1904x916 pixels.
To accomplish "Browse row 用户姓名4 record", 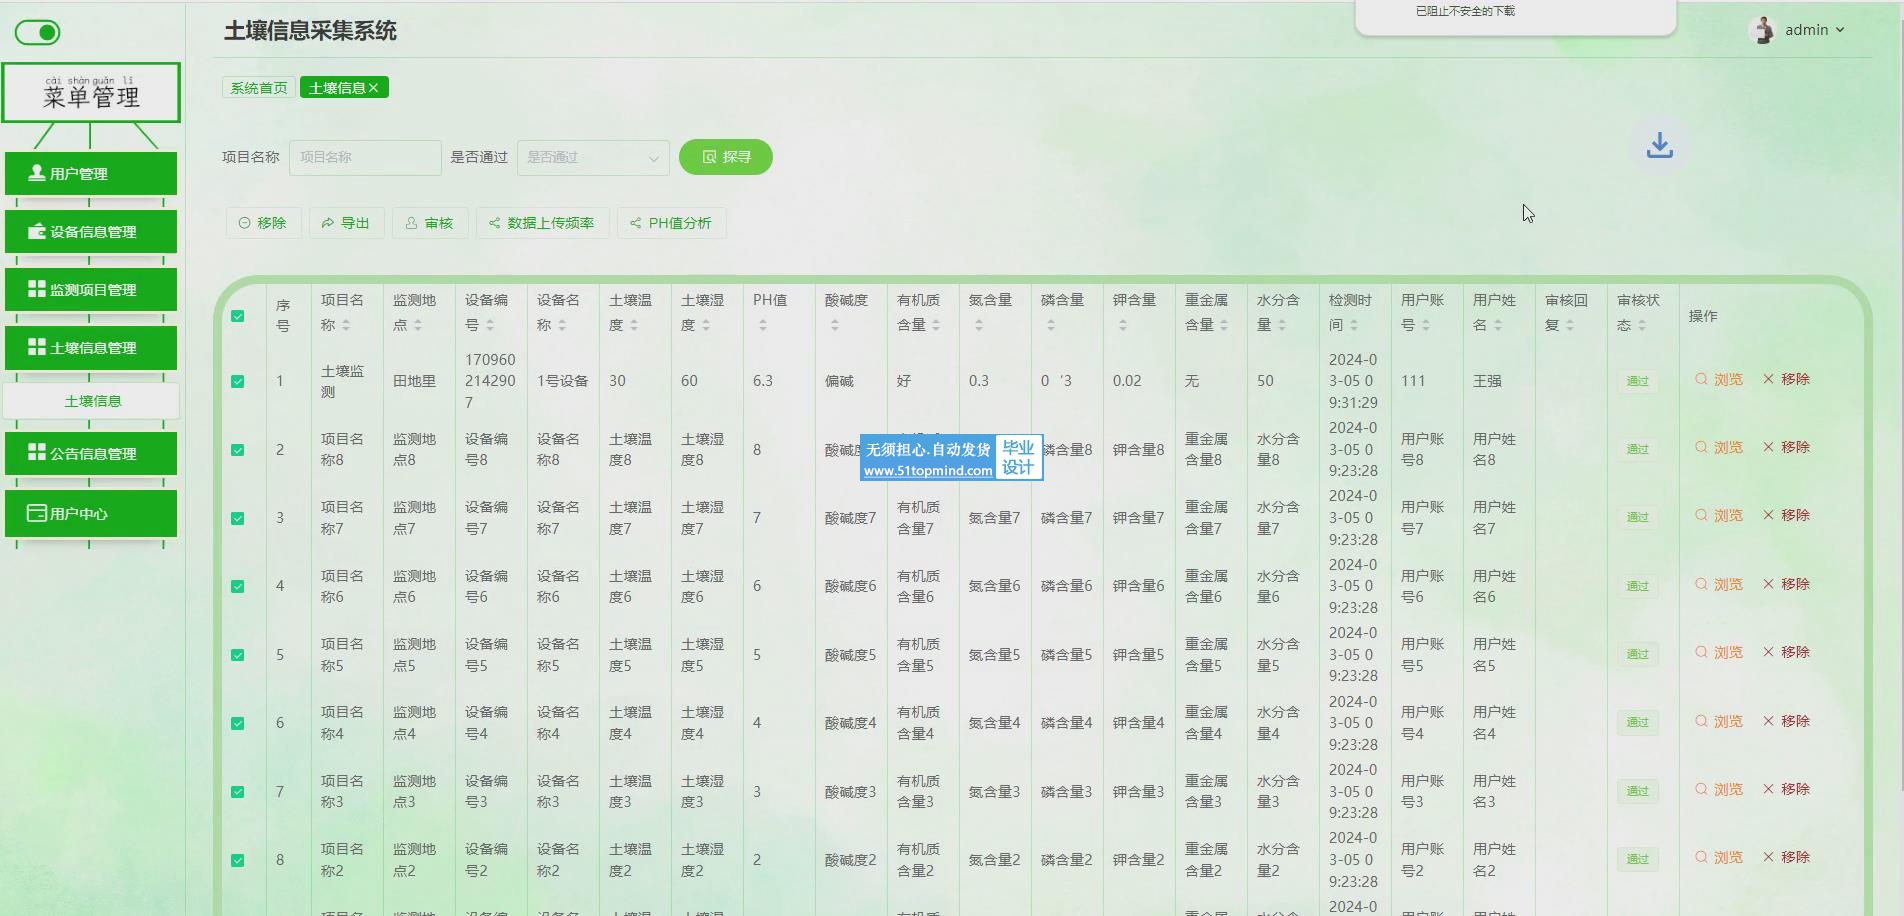I will [x=1719, y=722].
